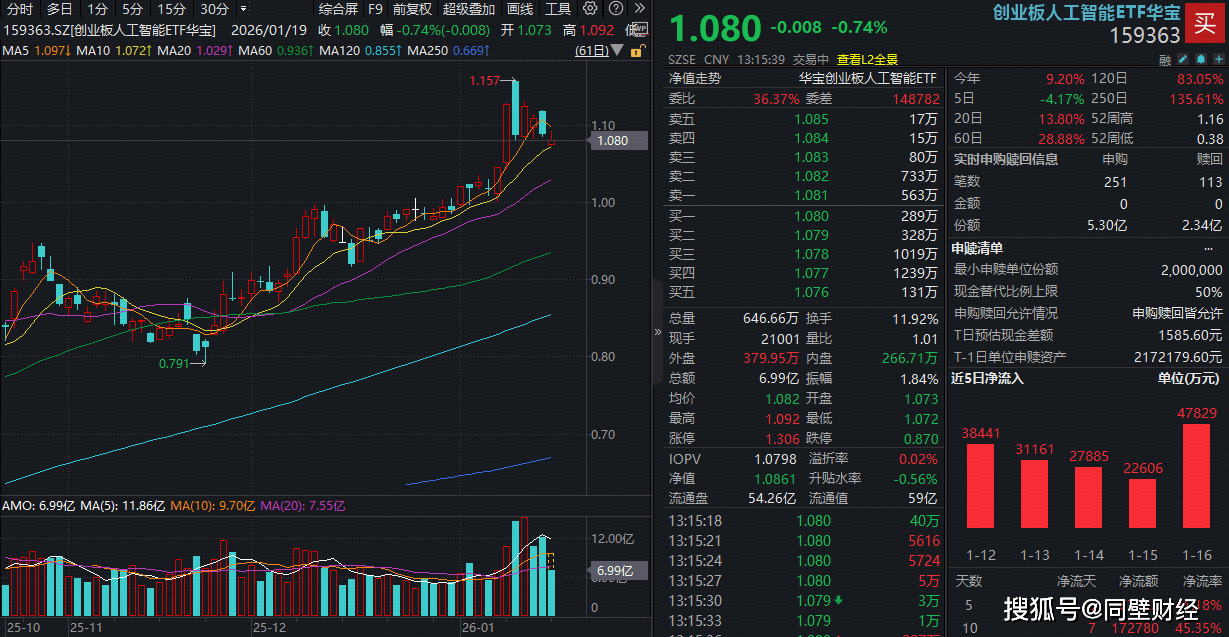Switch to the 分时 intraday tab
Screen dimensions: 1229x637
[21, 9]
